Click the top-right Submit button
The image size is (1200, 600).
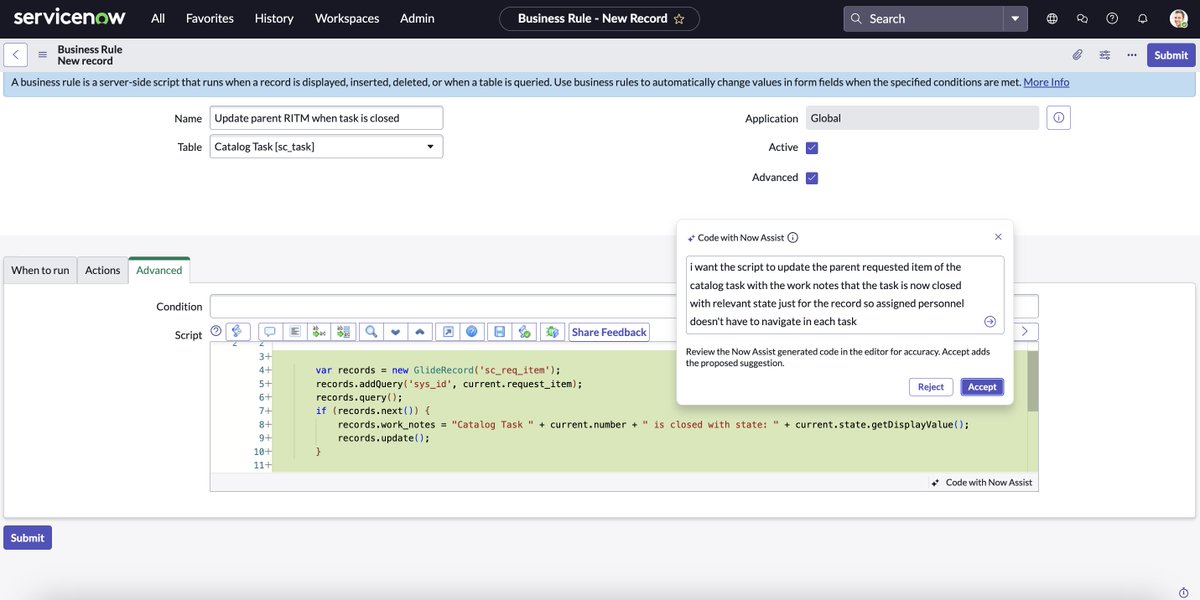click(1171, 55)
